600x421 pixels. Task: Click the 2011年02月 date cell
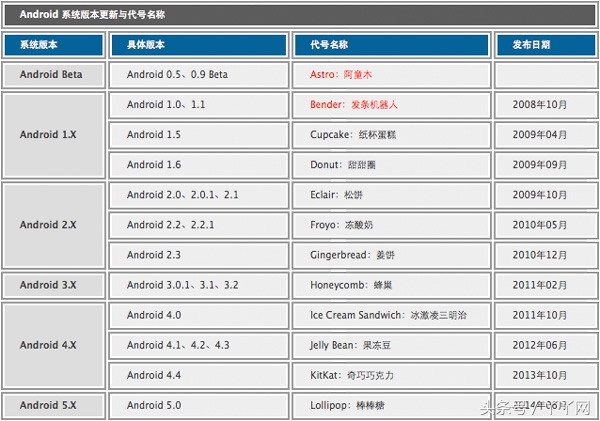[x=546, y=286]
